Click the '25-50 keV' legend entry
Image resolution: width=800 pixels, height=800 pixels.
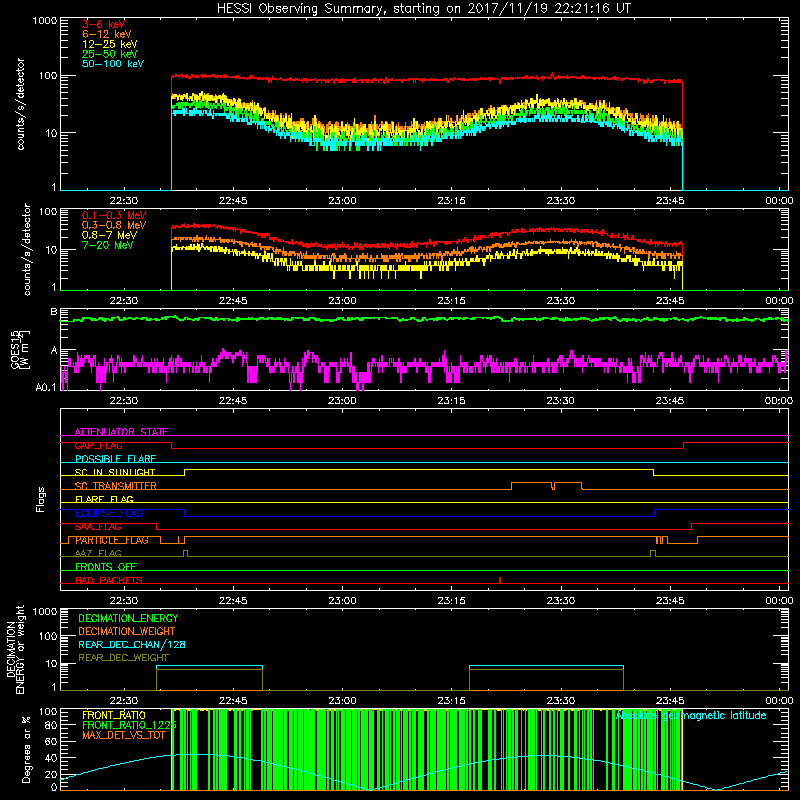110,54
